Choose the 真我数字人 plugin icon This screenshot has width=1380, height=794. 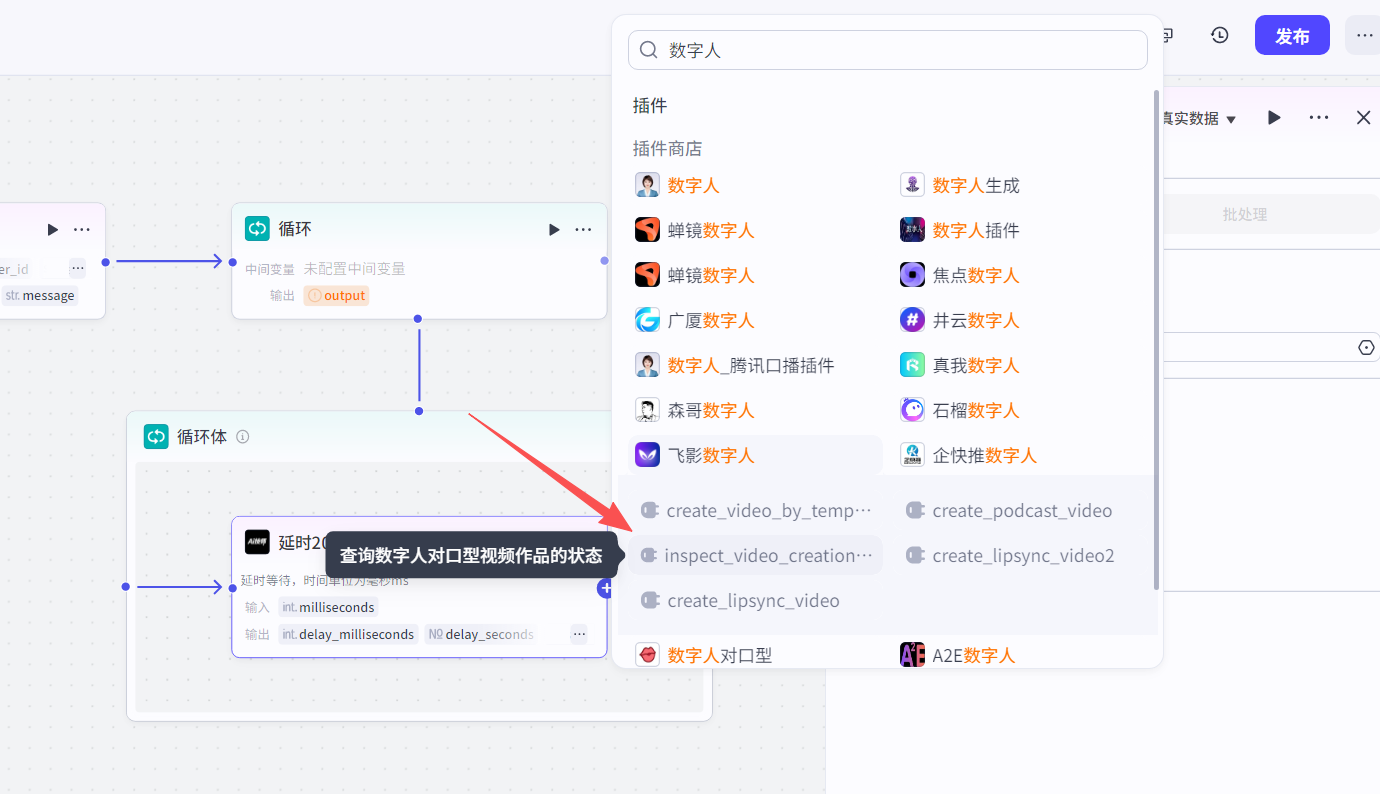(912, 365)
